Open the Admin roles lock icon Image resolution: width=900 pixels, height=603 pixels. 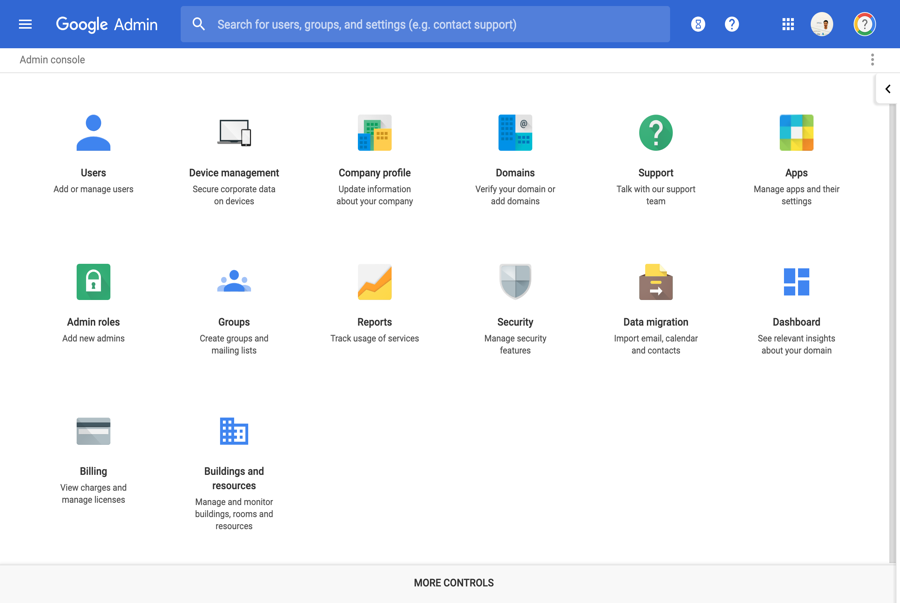93,282
